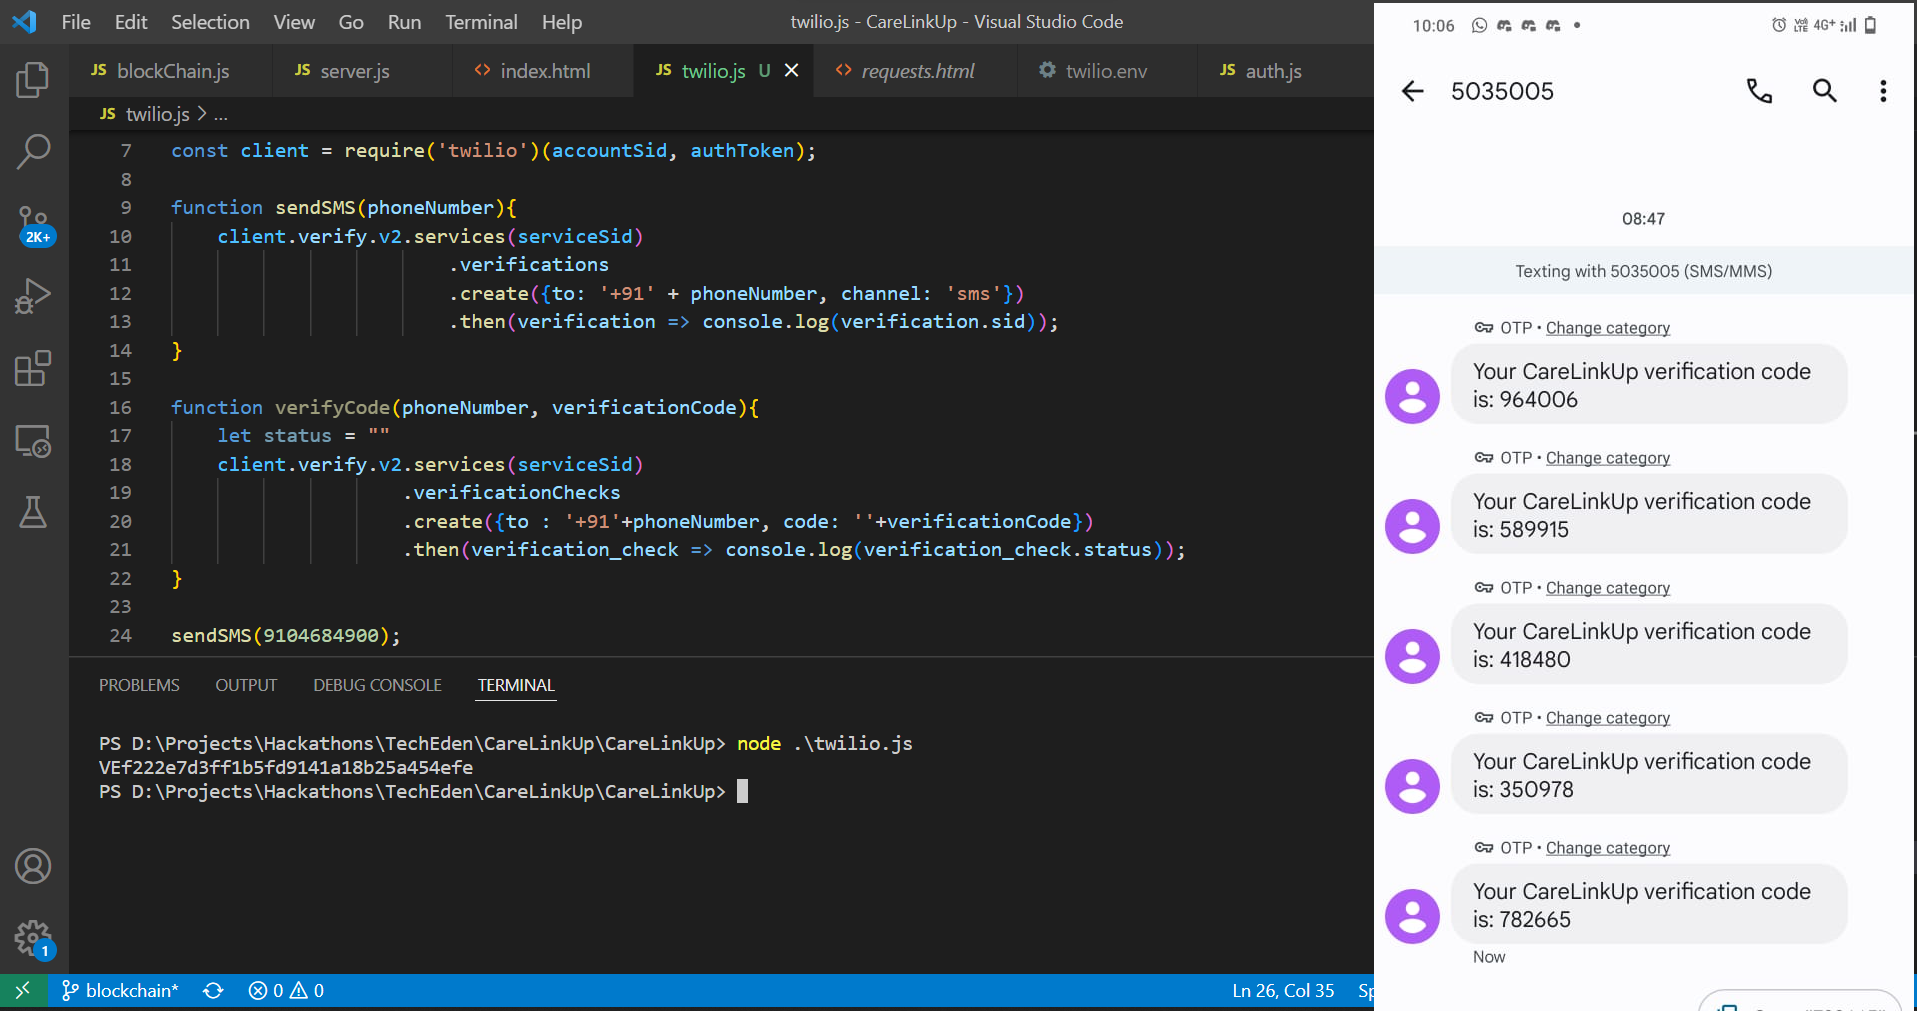Viewport: 1917px width, 1011px height.
Task: Click the VS Code logo icon
Action: pyautogui.click(x=24, y=21)
